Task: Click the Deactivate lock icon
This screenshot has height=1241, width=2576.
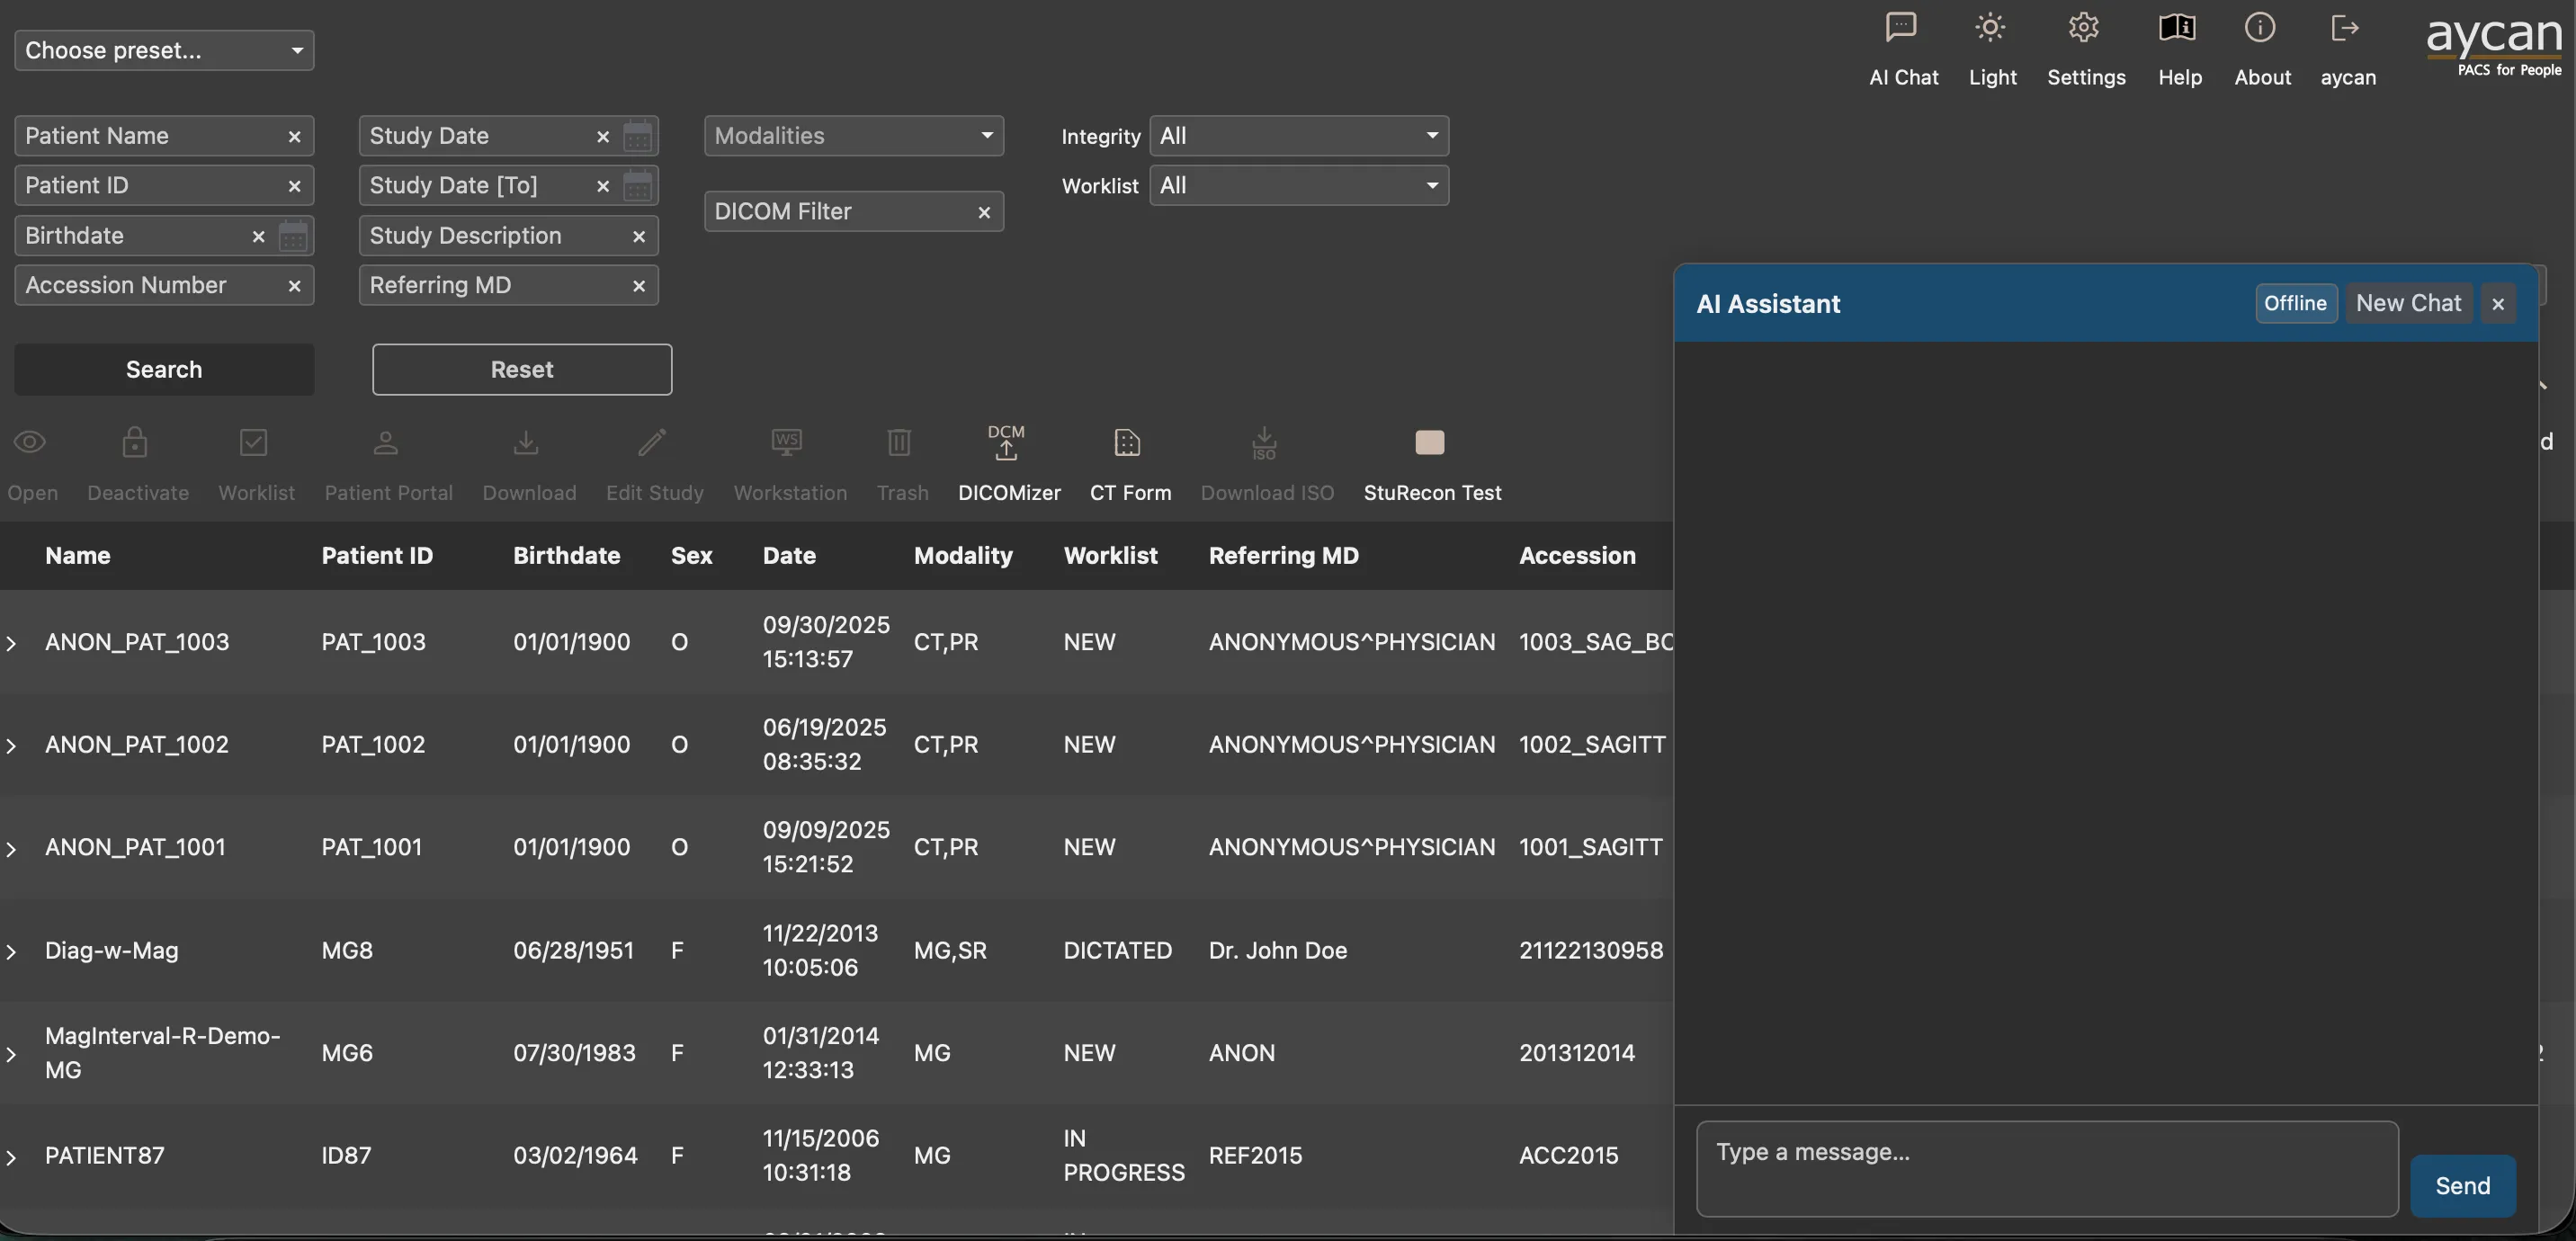Action: coord(135,442)
